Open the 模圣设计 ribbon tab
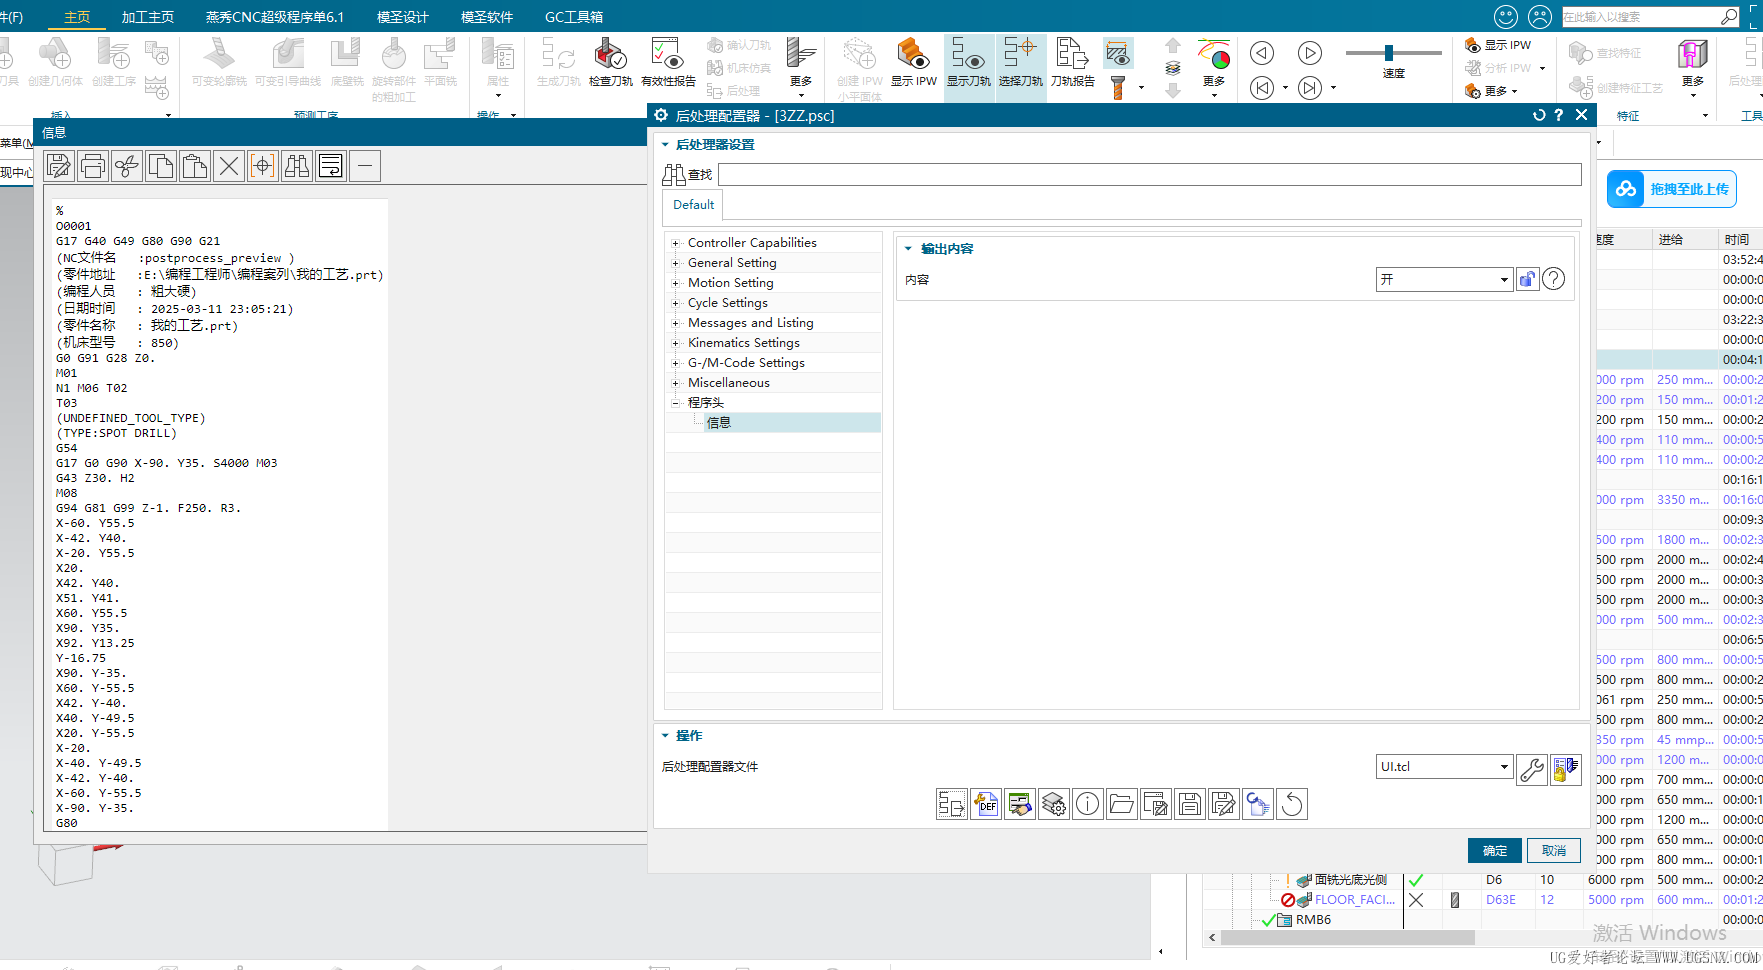Screen dimensions: 1763x970 pos(403,17)
